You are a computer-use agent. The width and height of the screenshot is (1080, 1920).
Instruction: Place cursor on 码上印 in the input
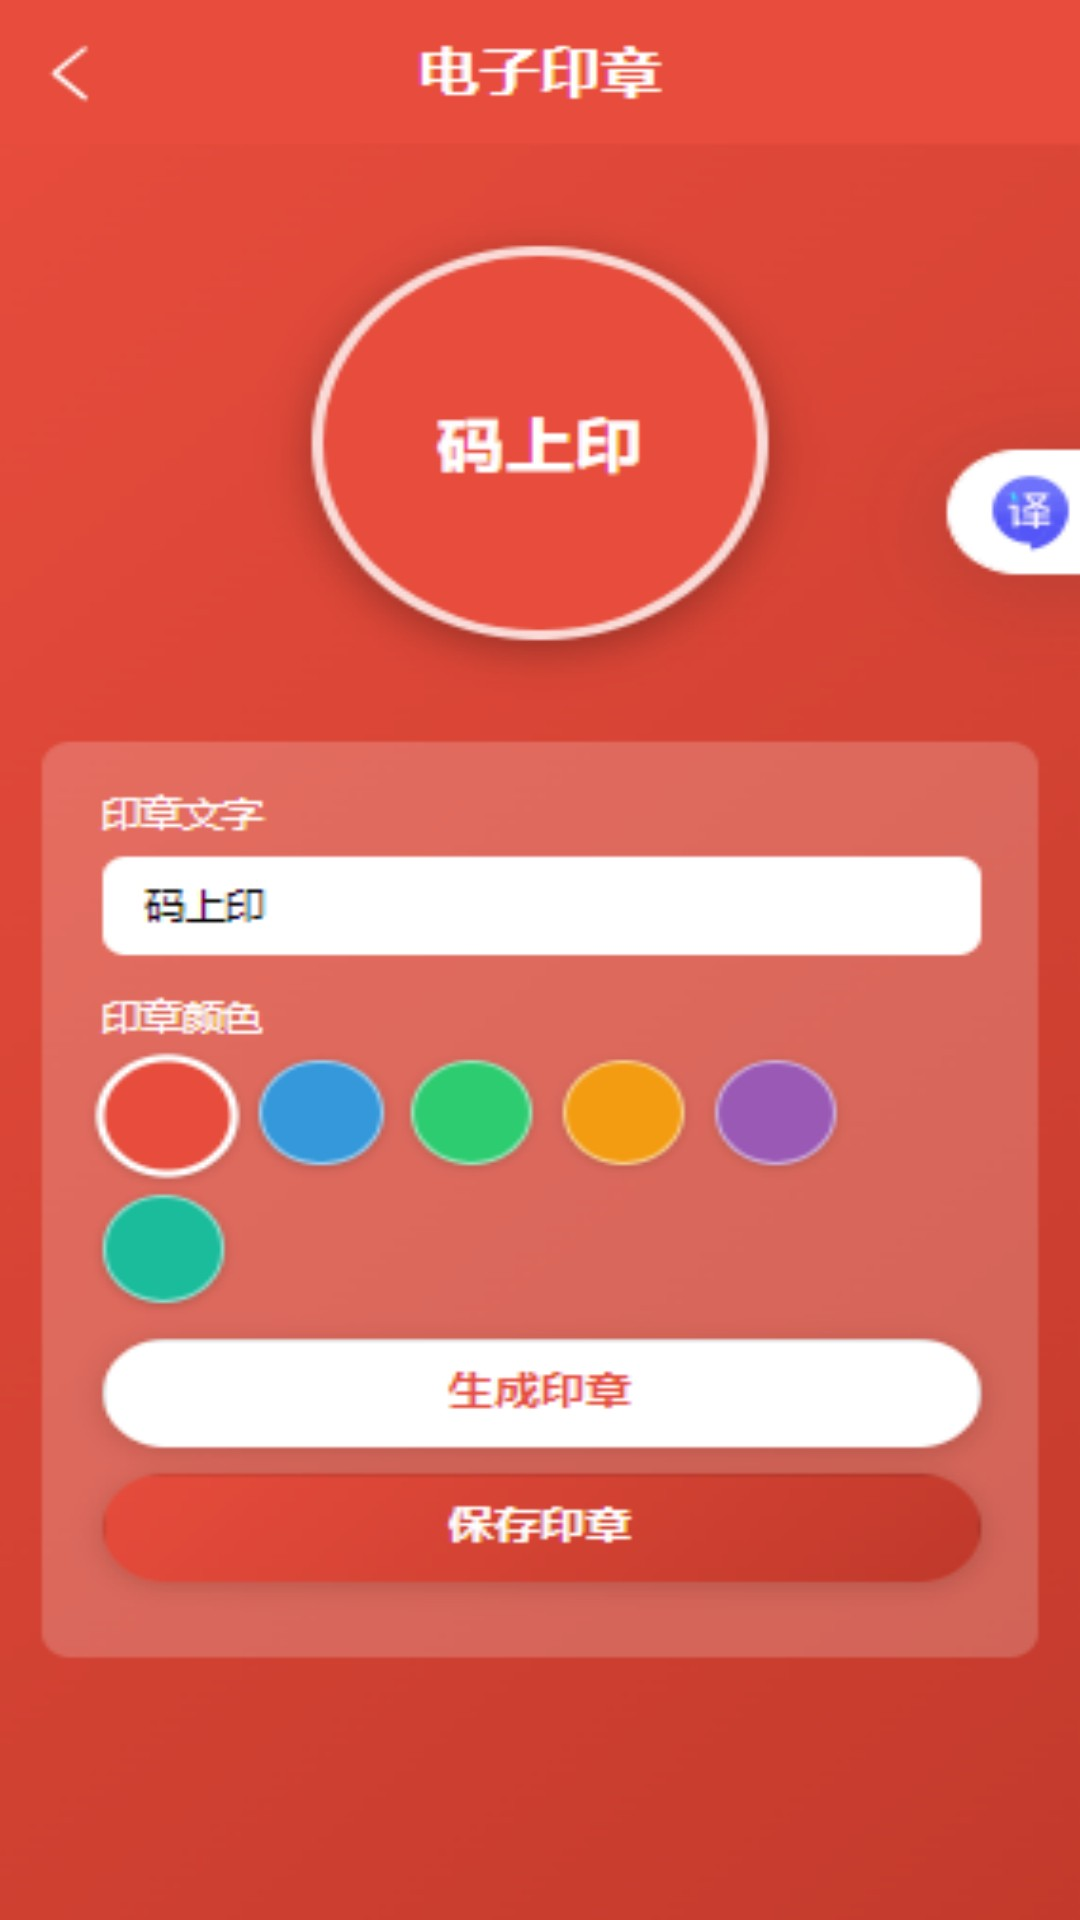204,906
